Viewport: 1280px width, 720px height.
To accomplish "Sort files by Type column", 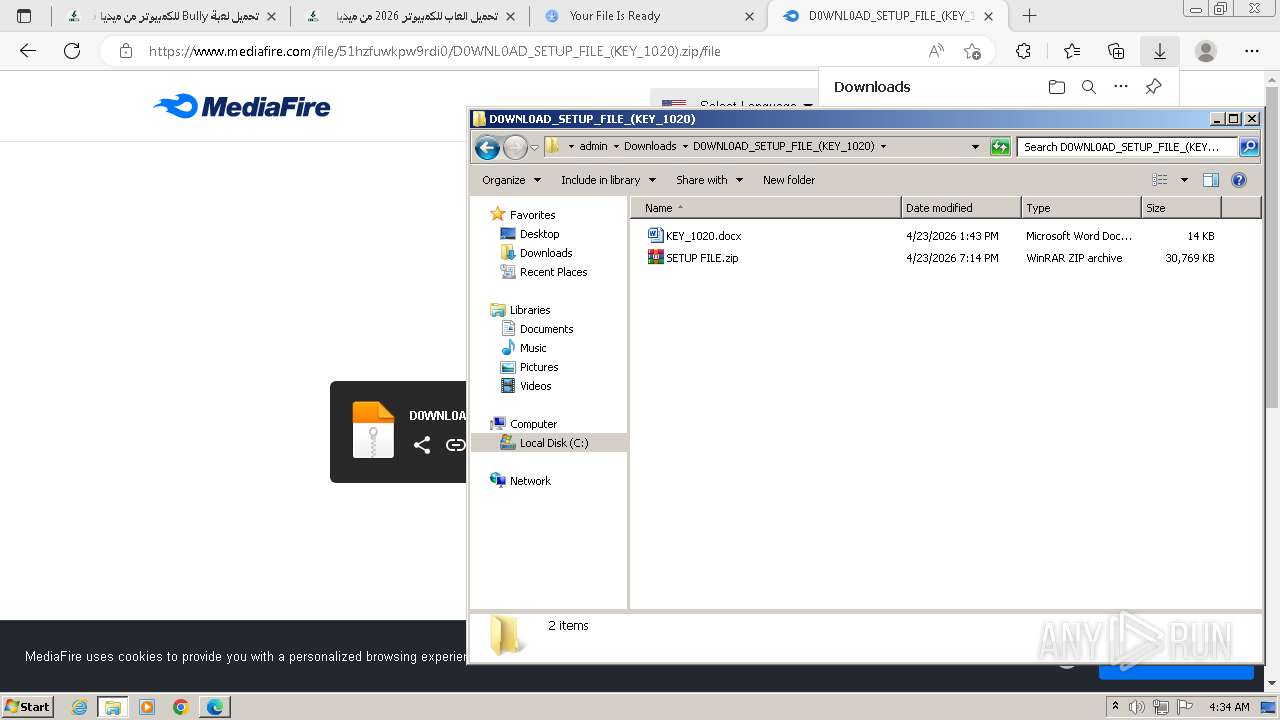I will pos(1081,208).
